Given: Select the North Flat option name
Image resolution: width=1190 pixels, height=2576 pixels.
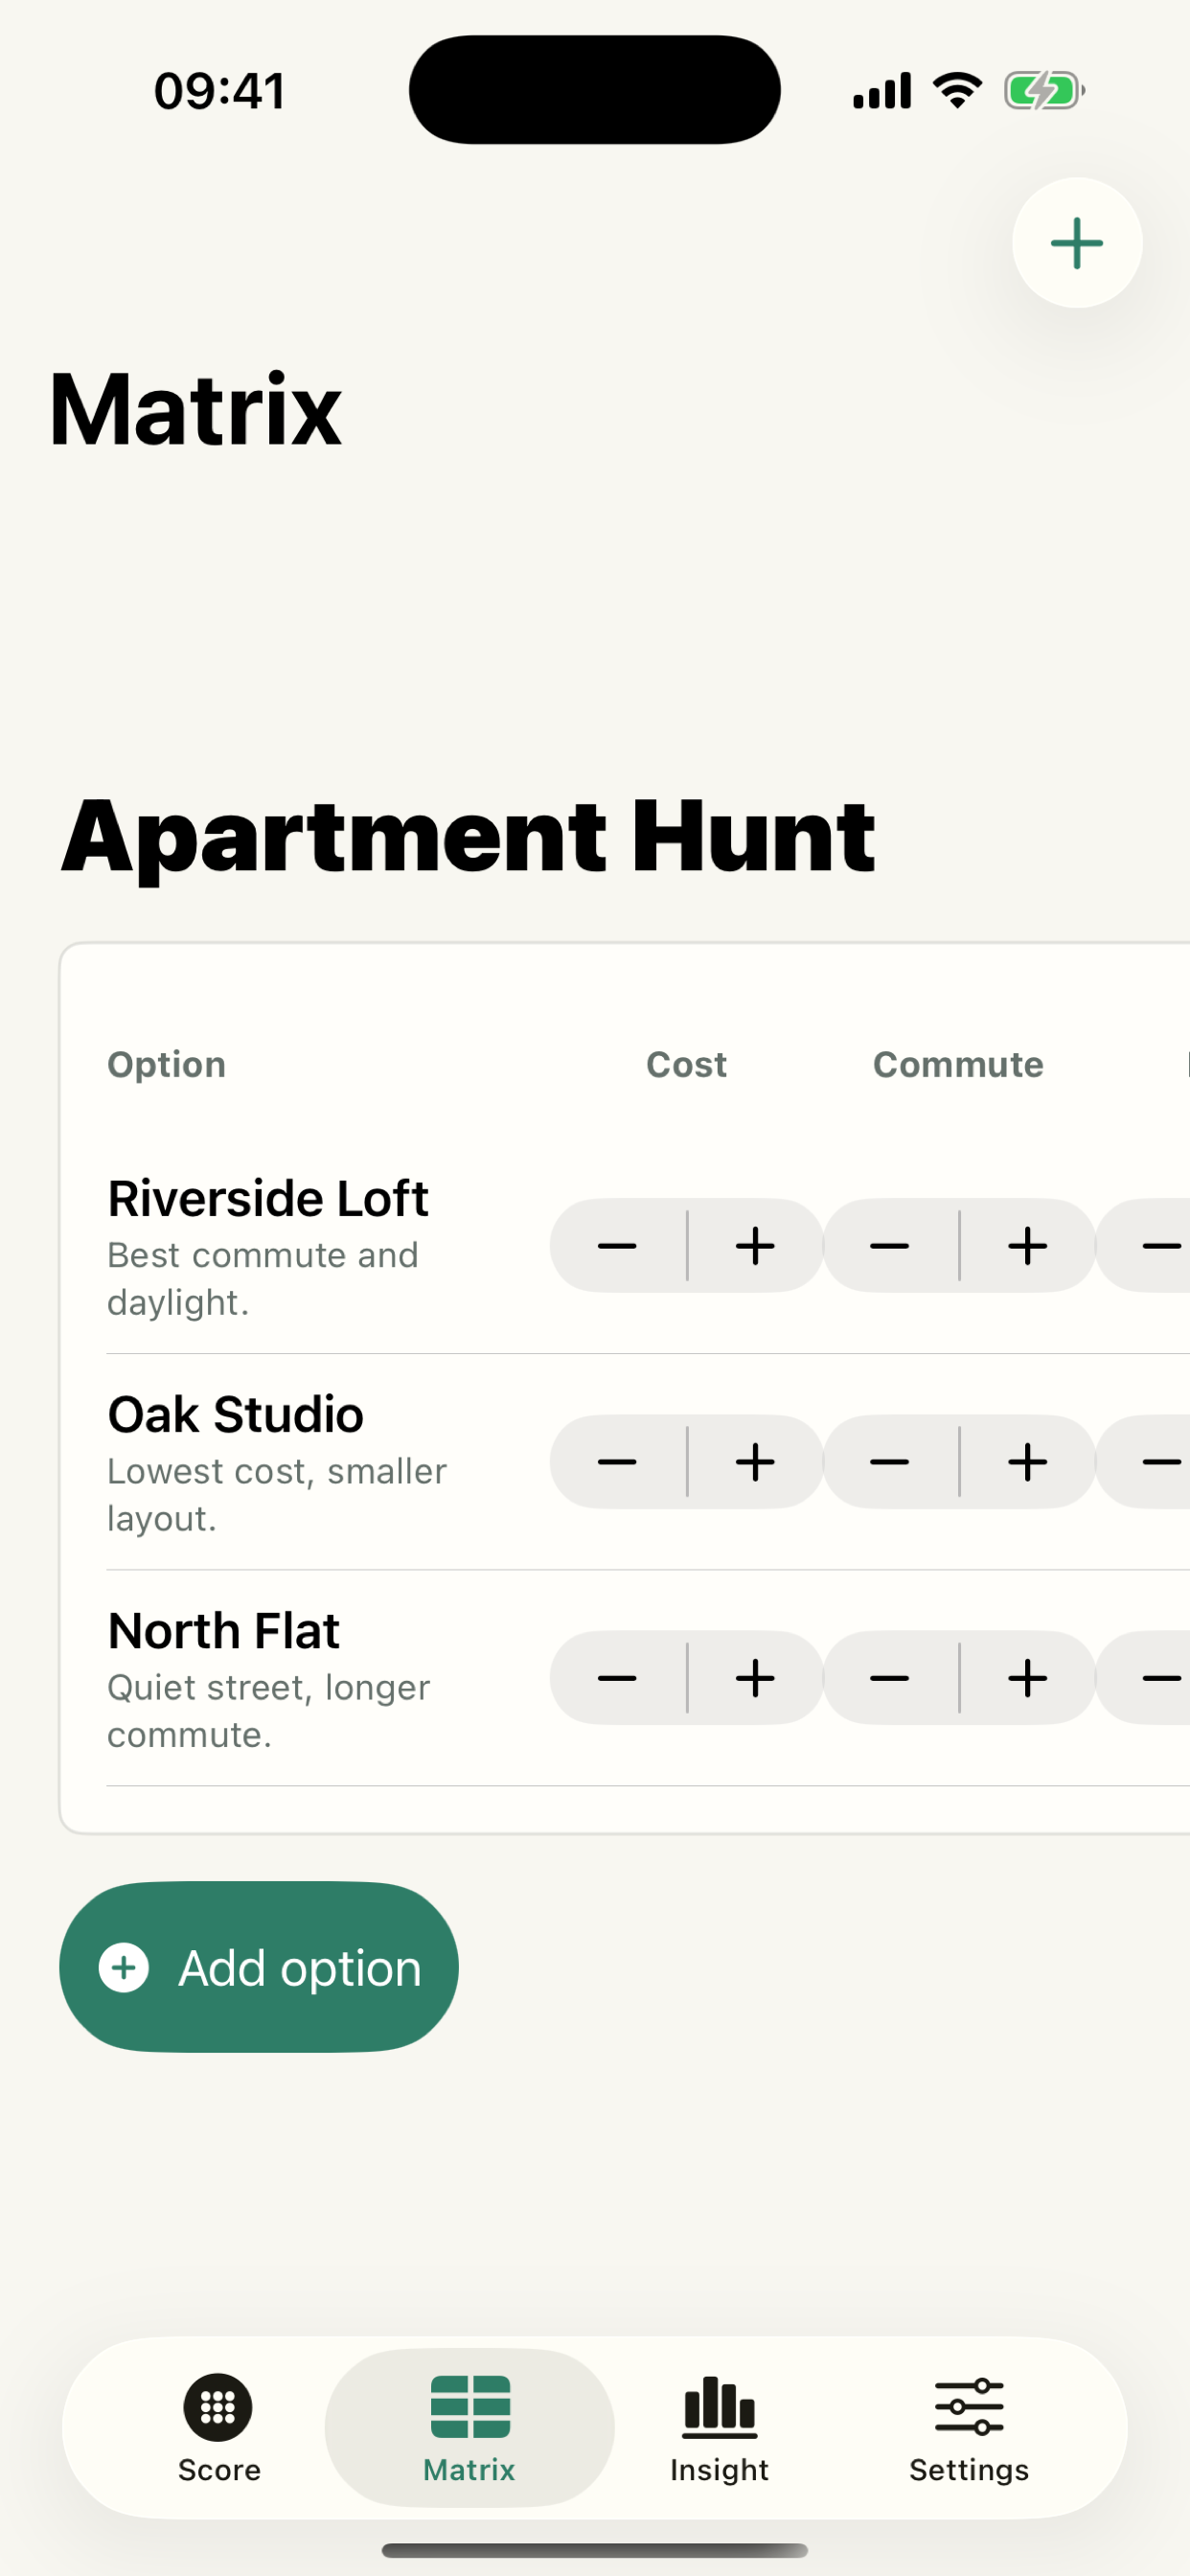Looking at the screenshot, I should pos(224,1630).
